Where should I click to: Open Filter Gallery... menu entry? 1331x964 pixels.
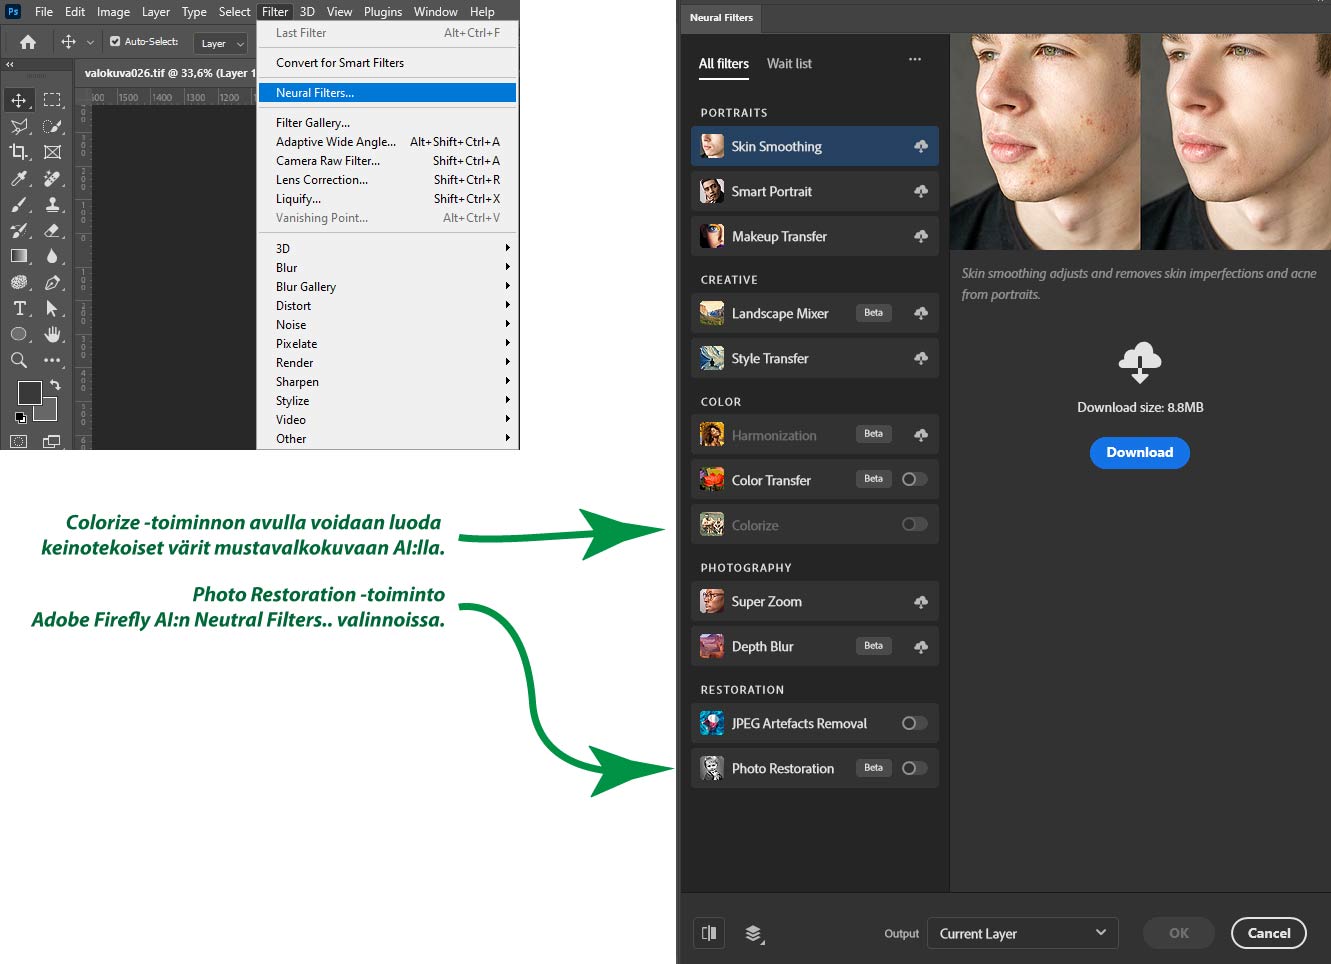(x=387, y=122)
